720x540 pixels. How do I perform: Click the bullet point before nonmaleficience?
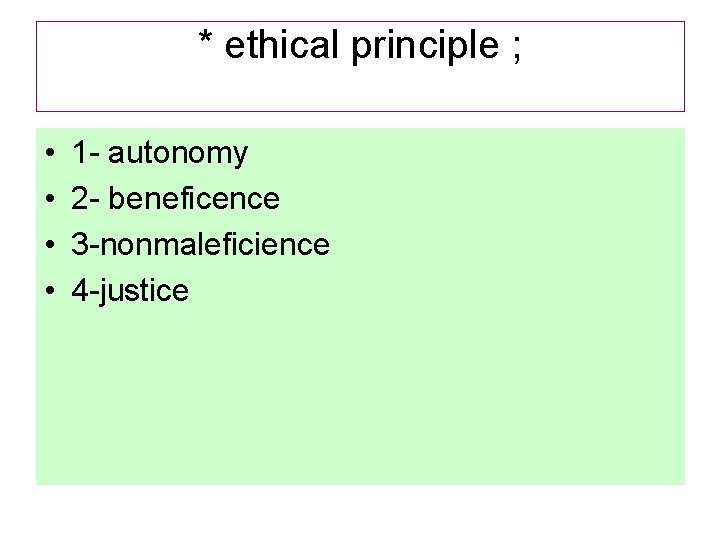click(x=49, y=246)
